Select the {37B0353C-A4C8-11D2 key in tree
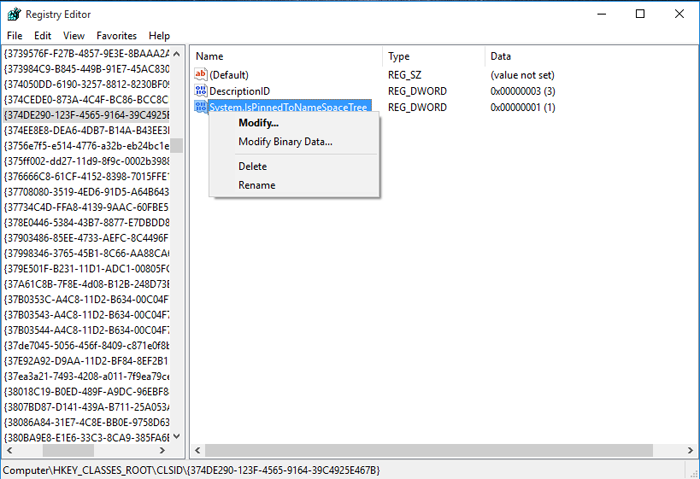The image size is (700, 479). 87,300
